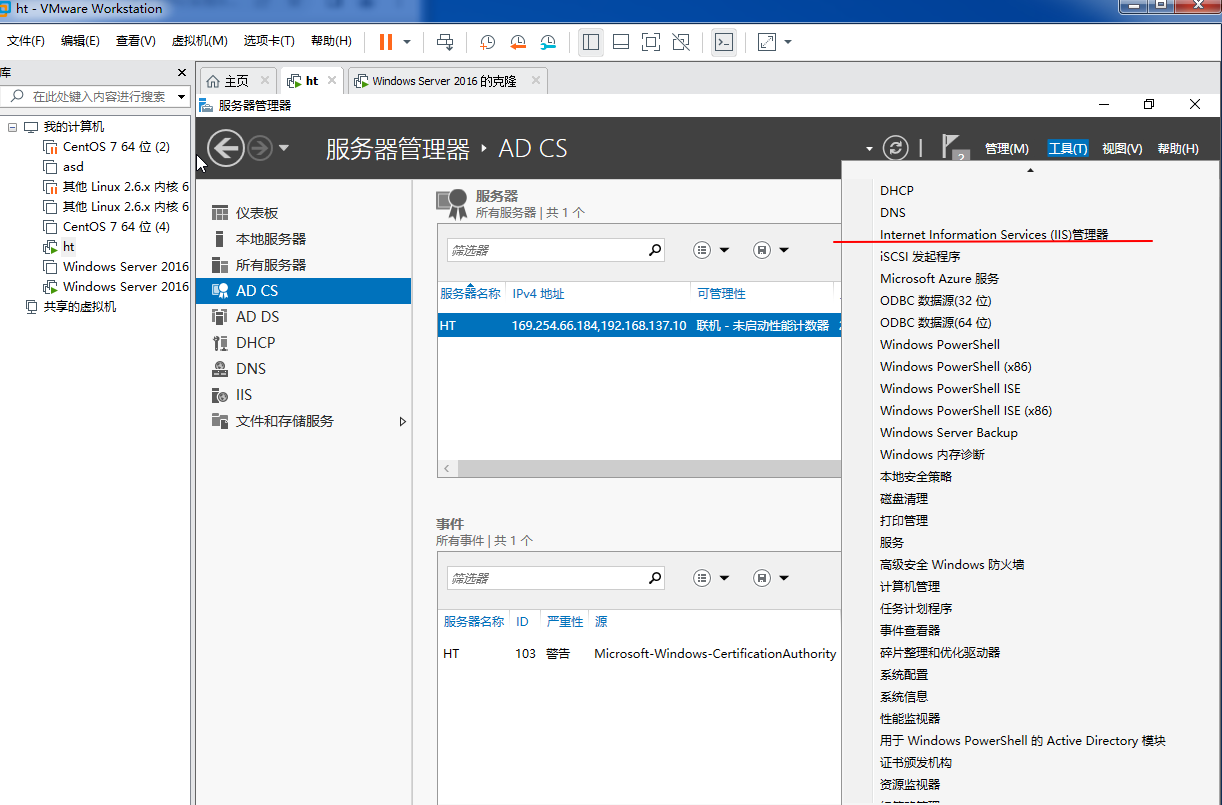Screen dimensions: 1222x805
Task: Open navigation history dropdown beside forward arrow
Action: (x=284, y=149)
